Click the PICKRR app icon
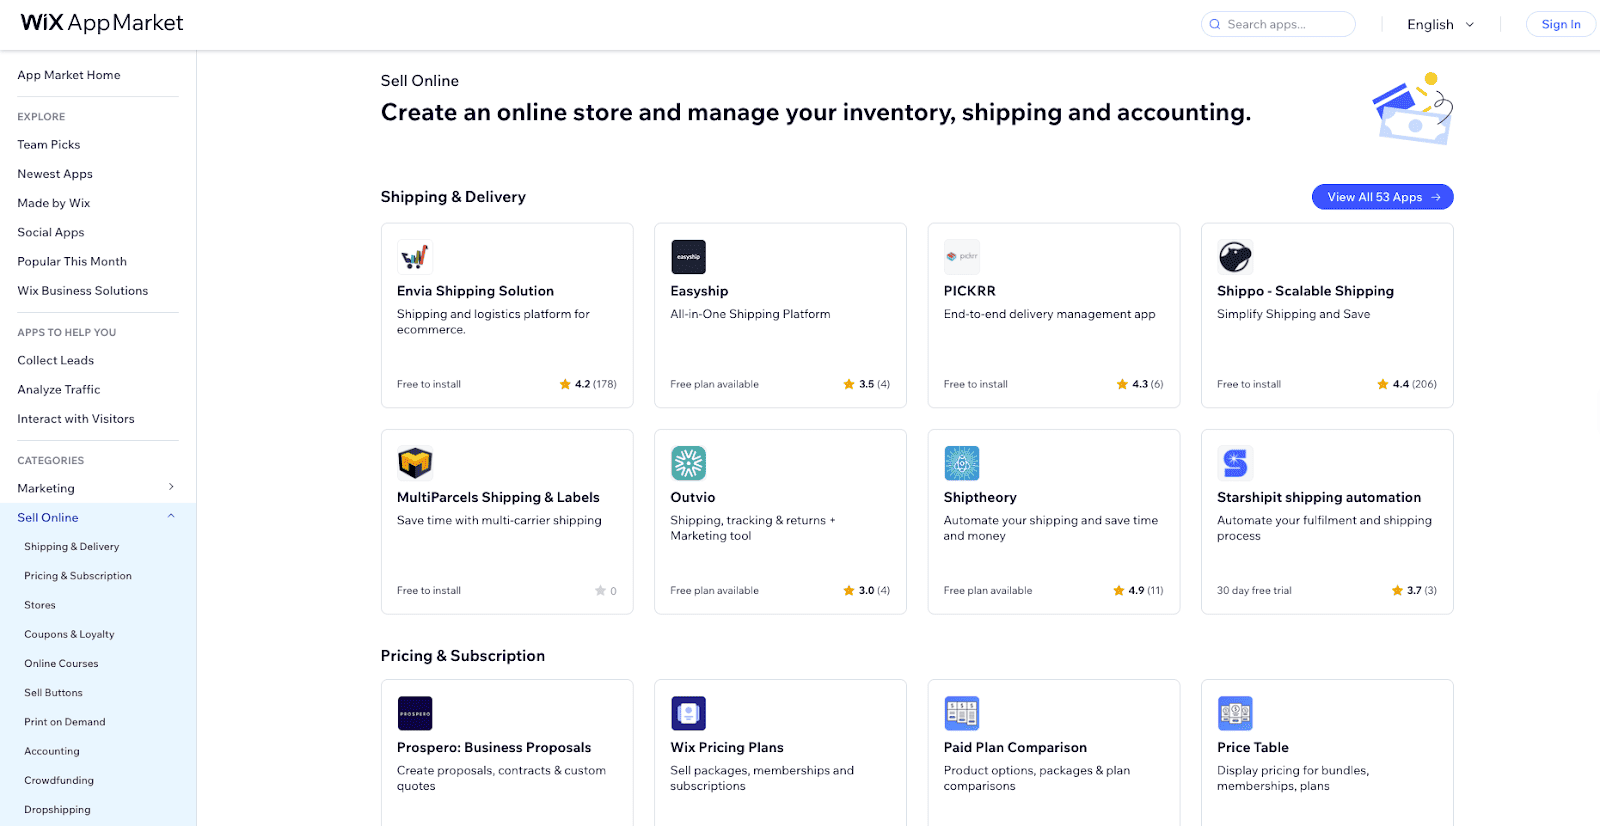1600x826 pixels. pyautogui.click(x=961, y=257)
